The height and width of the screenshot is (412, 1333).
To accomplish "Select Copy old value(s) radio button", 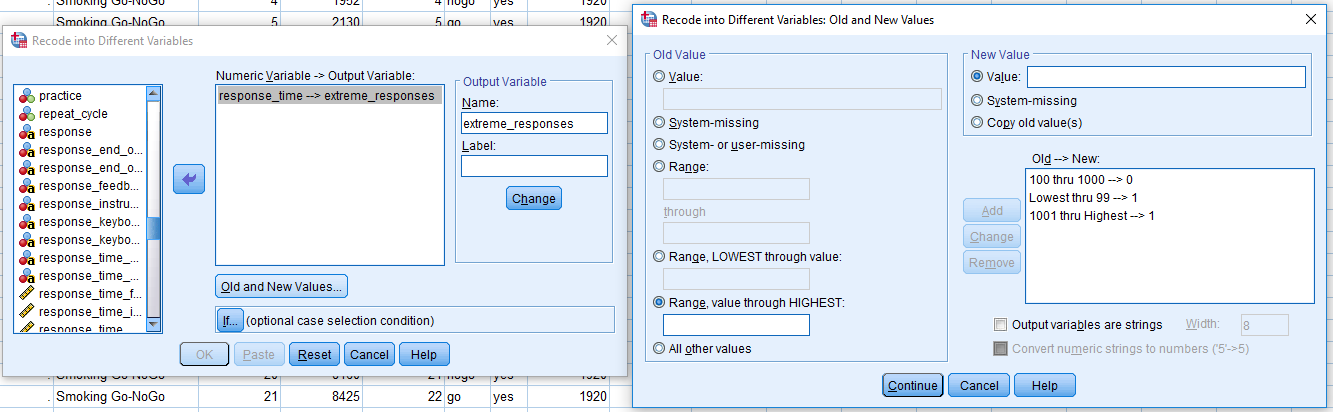I will tap(978, 123).
